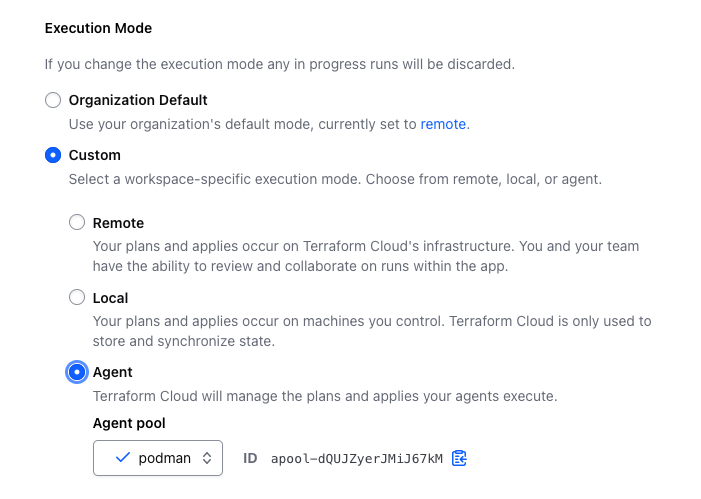Open the podman agent pool dropdown

[158, 458]
